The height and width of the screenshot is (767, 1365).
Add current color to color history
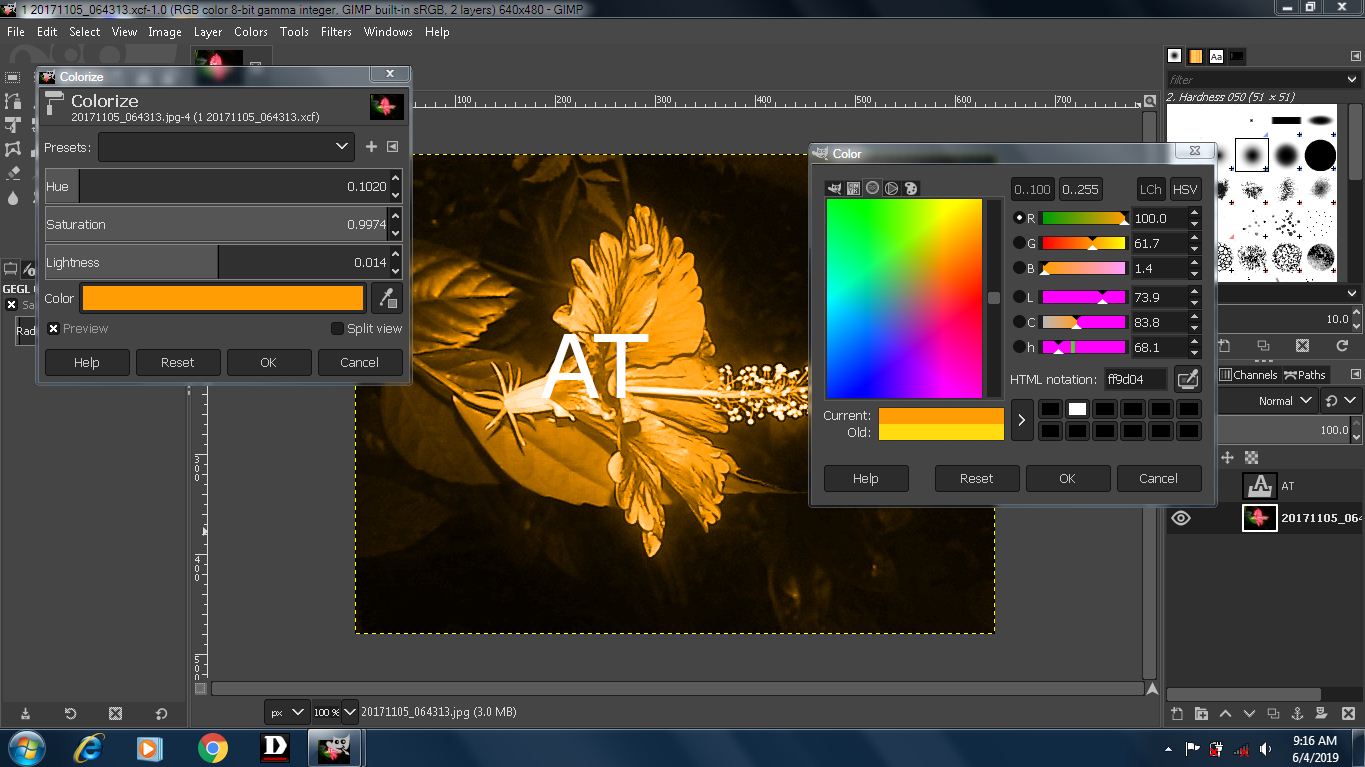click(x=1021, y=421)
